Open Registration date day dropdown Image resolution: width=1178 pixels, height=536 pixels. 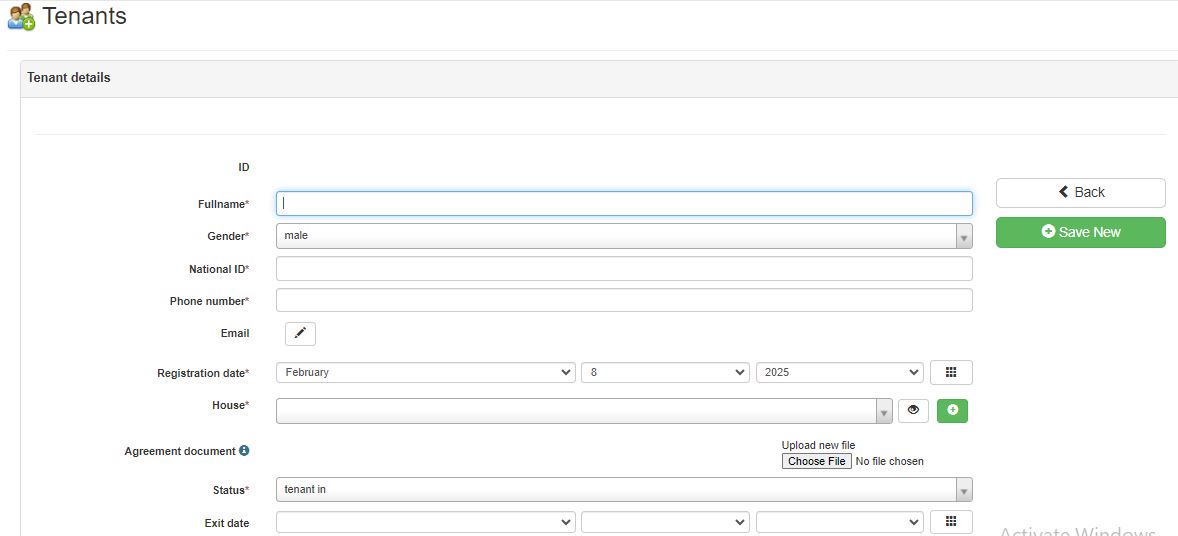[x=665, y=372]
